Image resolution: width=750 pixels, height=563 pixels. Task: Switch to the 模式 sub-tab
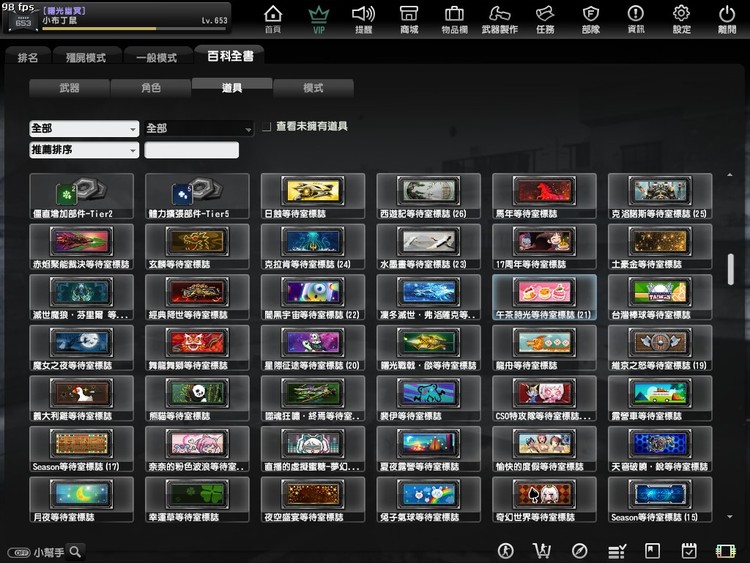click(x=313, y=88)
